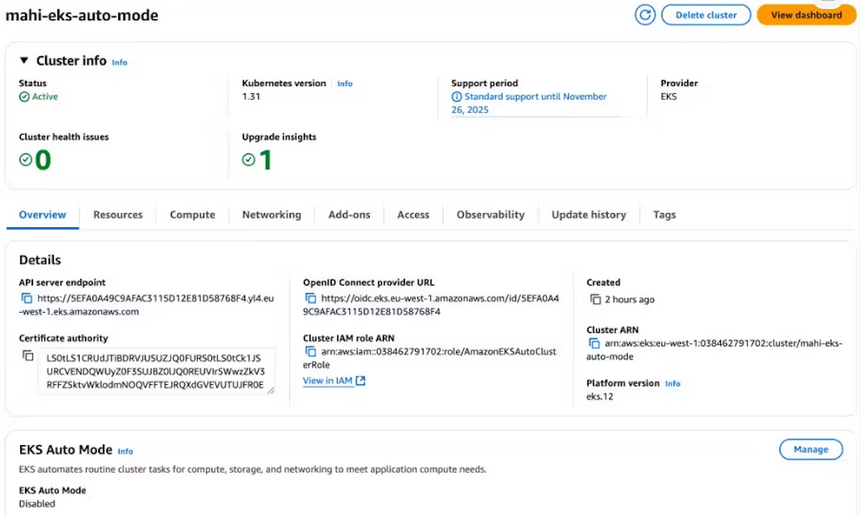
Task: Open the Add-ons tab
Action: (349, 214)
